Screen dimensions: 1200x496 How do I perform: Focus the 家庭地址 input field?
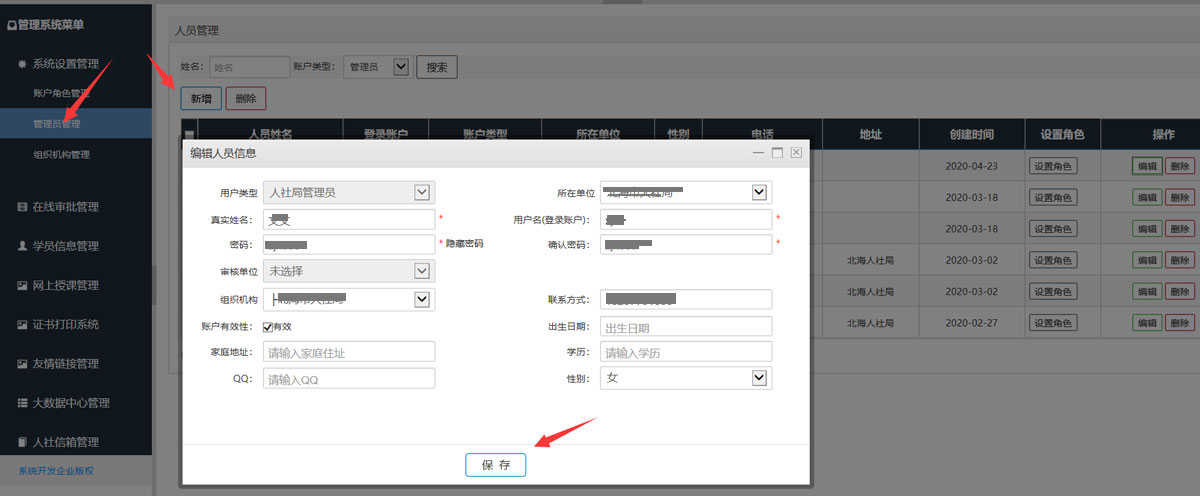349,352
